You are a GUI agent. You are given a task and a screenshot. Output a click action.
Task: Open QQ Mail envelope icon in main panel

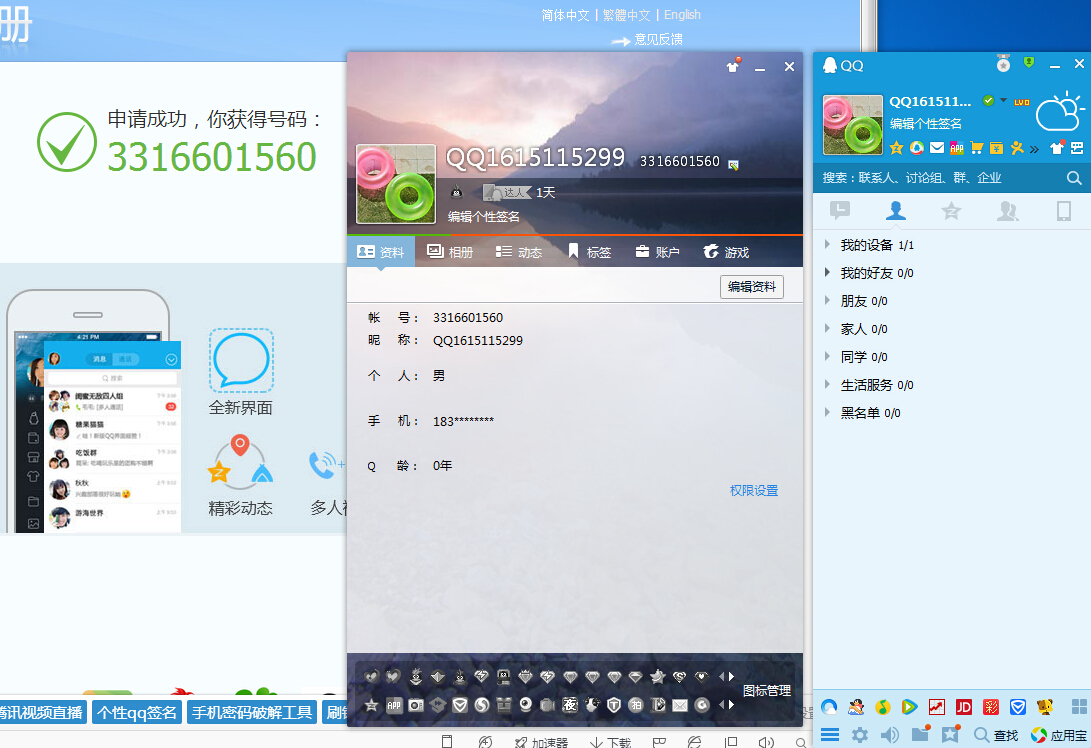click(x=937, y=148)
